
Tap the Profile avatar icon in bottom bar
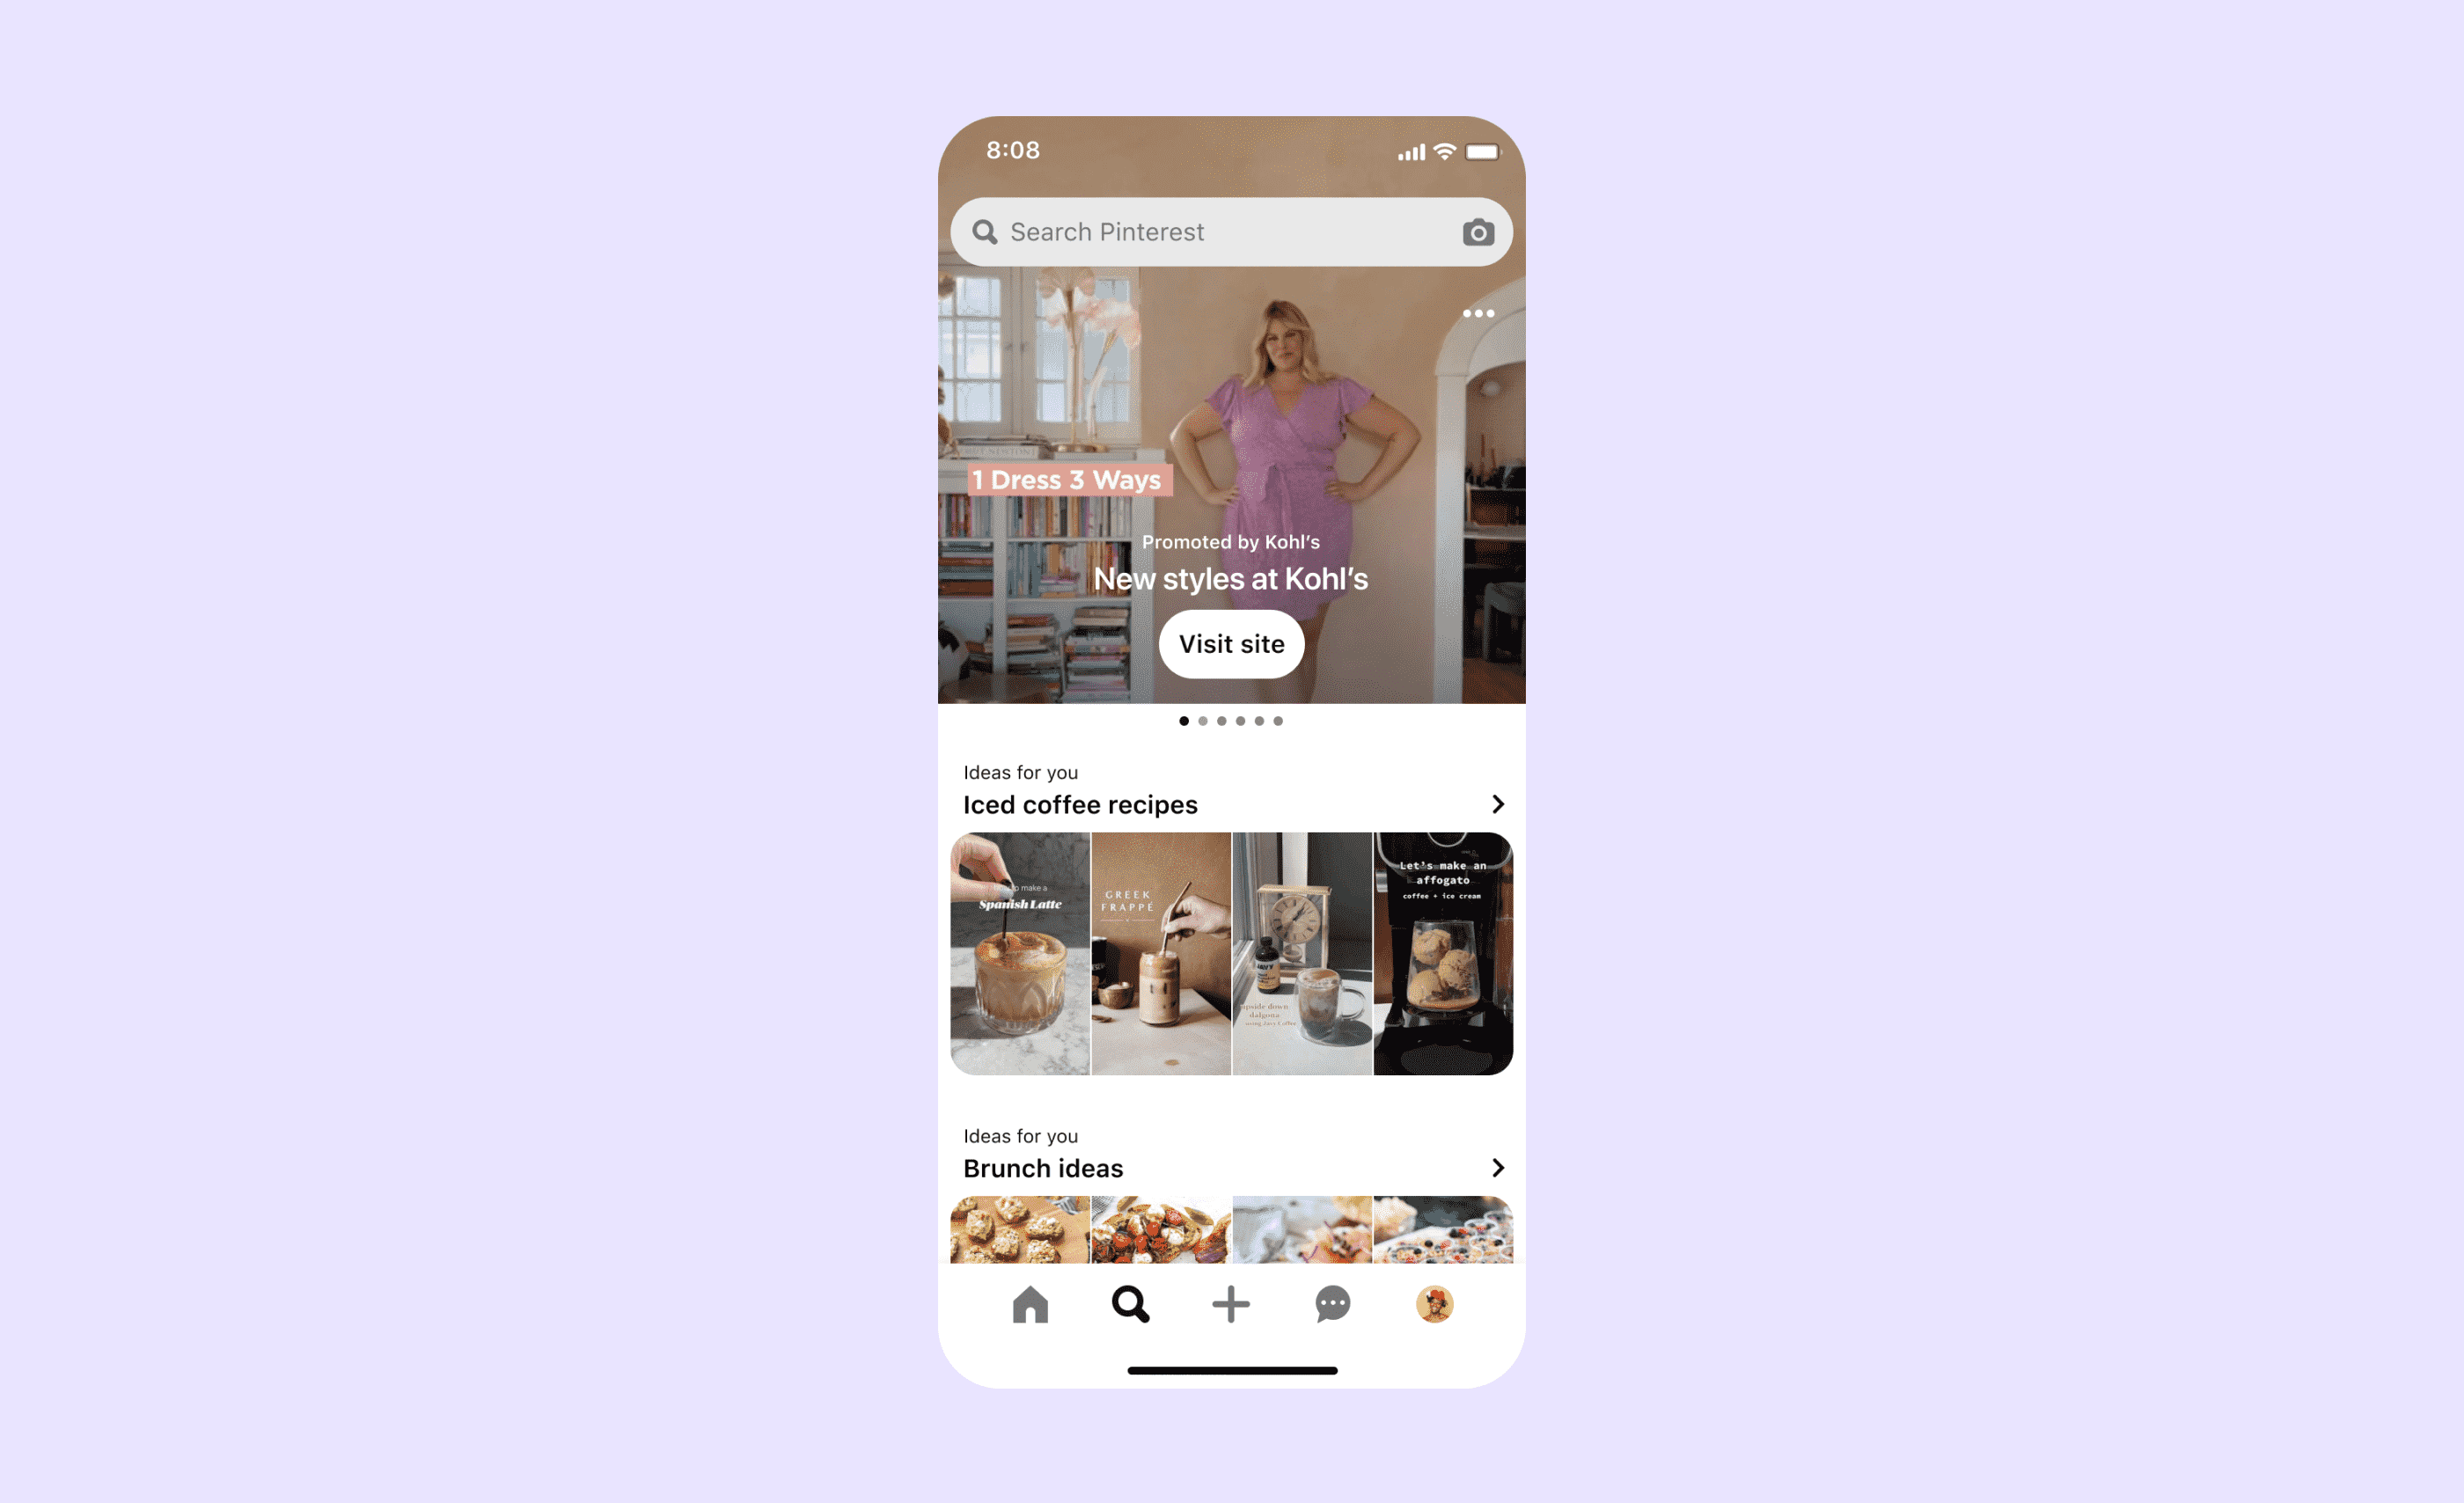(1434, 1302)
